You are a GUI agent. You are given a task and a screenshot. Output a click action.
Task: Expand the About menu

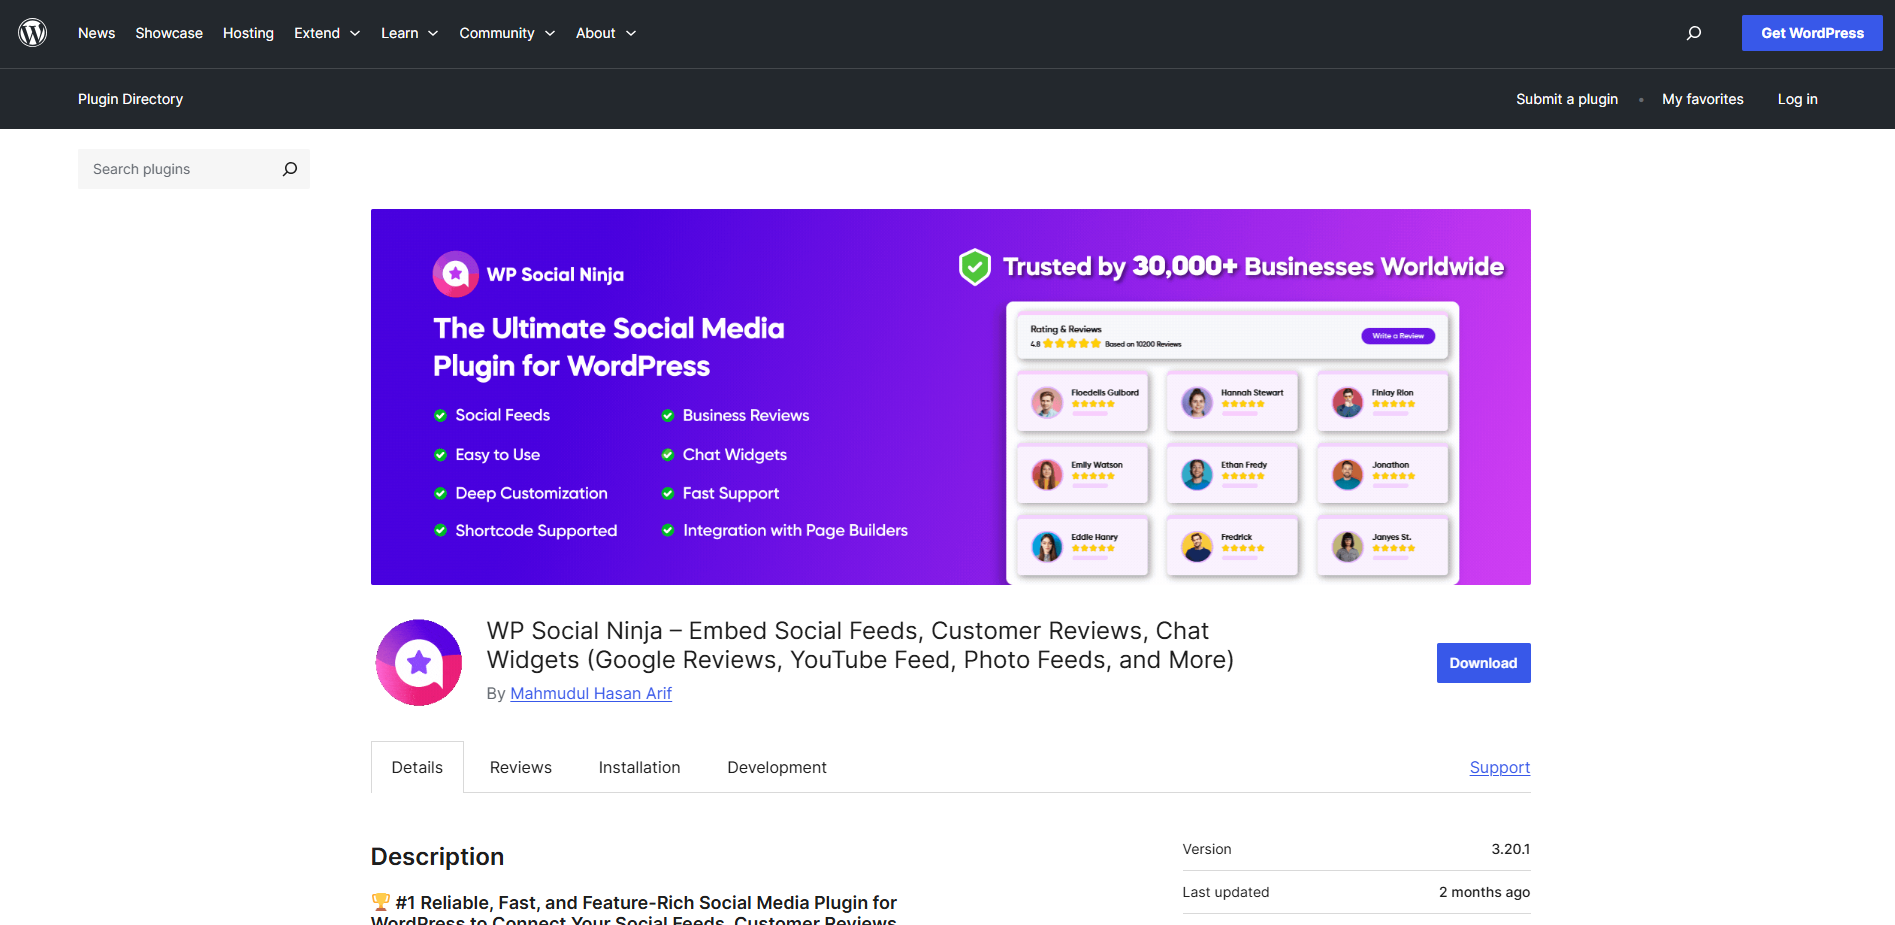[605, 33]
